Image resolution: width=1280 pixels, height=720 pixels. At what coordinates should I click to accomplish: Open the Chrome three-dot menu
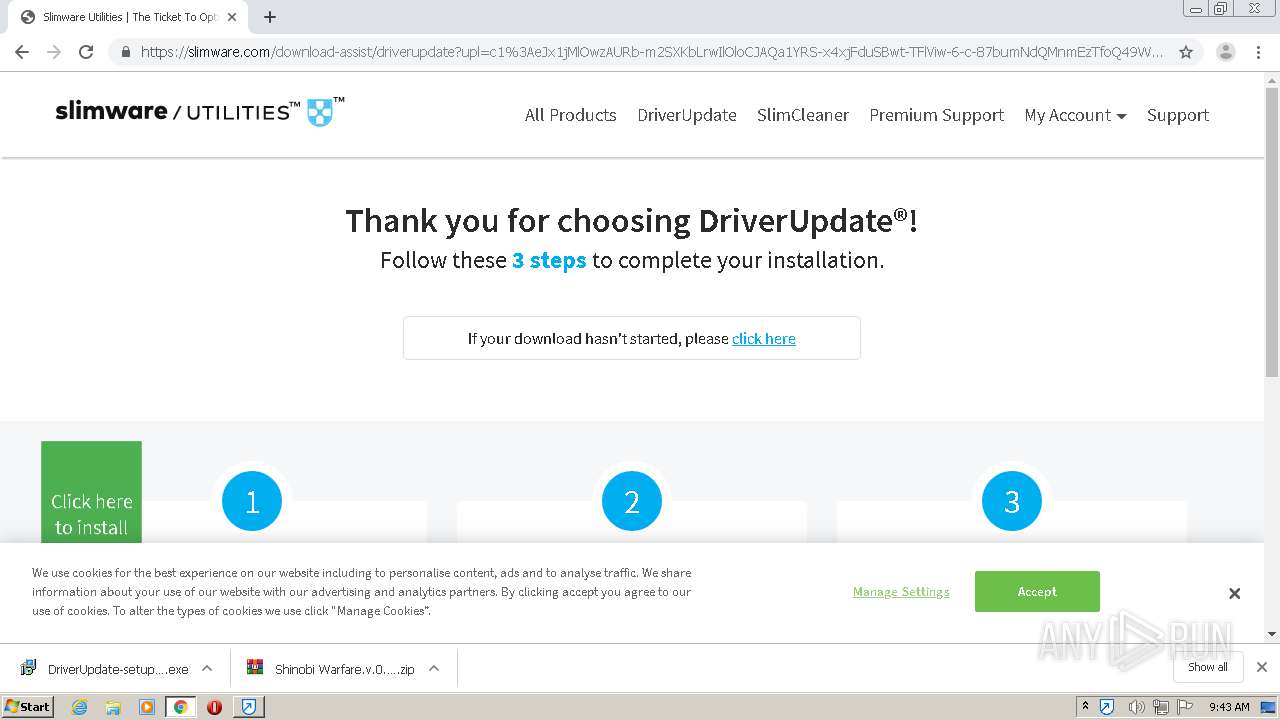(1258, 52)
